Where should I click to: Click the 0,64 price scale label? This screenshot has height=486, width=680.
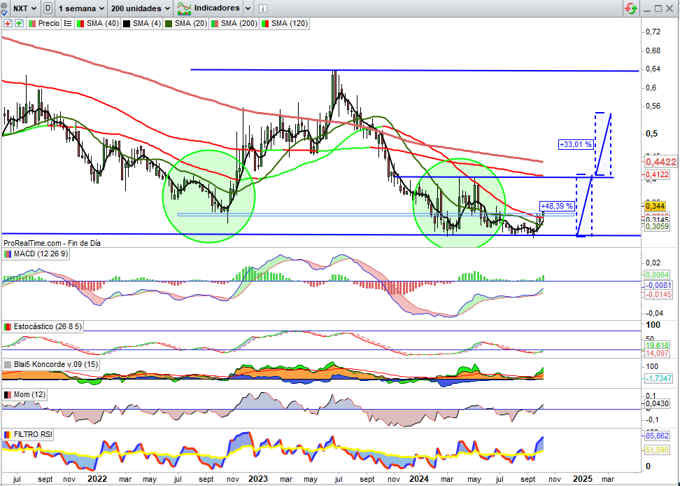[653, 68]
